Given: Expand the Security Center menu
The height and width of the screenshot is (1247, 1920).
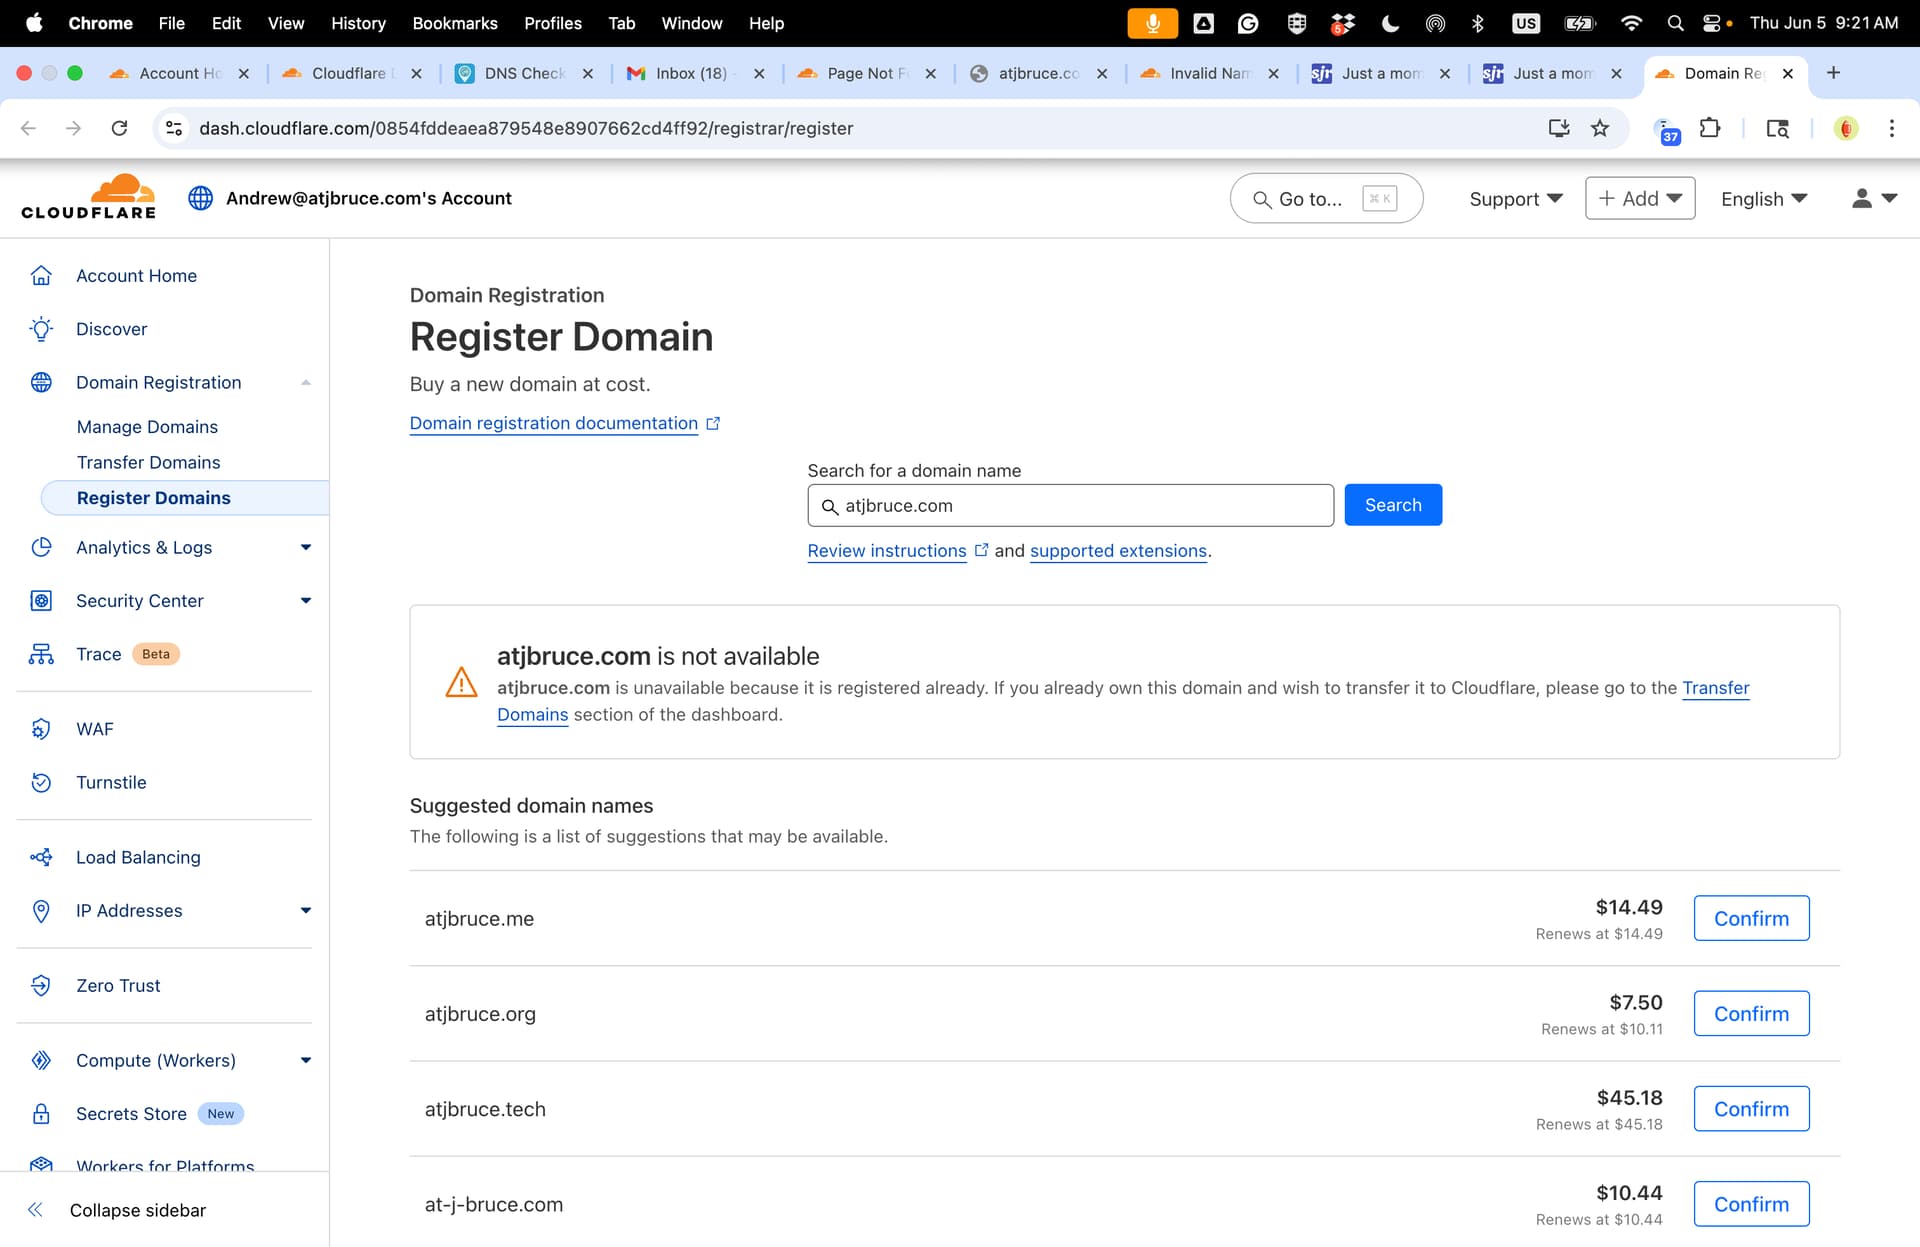Looking at the screenshot, I should 306,600.
